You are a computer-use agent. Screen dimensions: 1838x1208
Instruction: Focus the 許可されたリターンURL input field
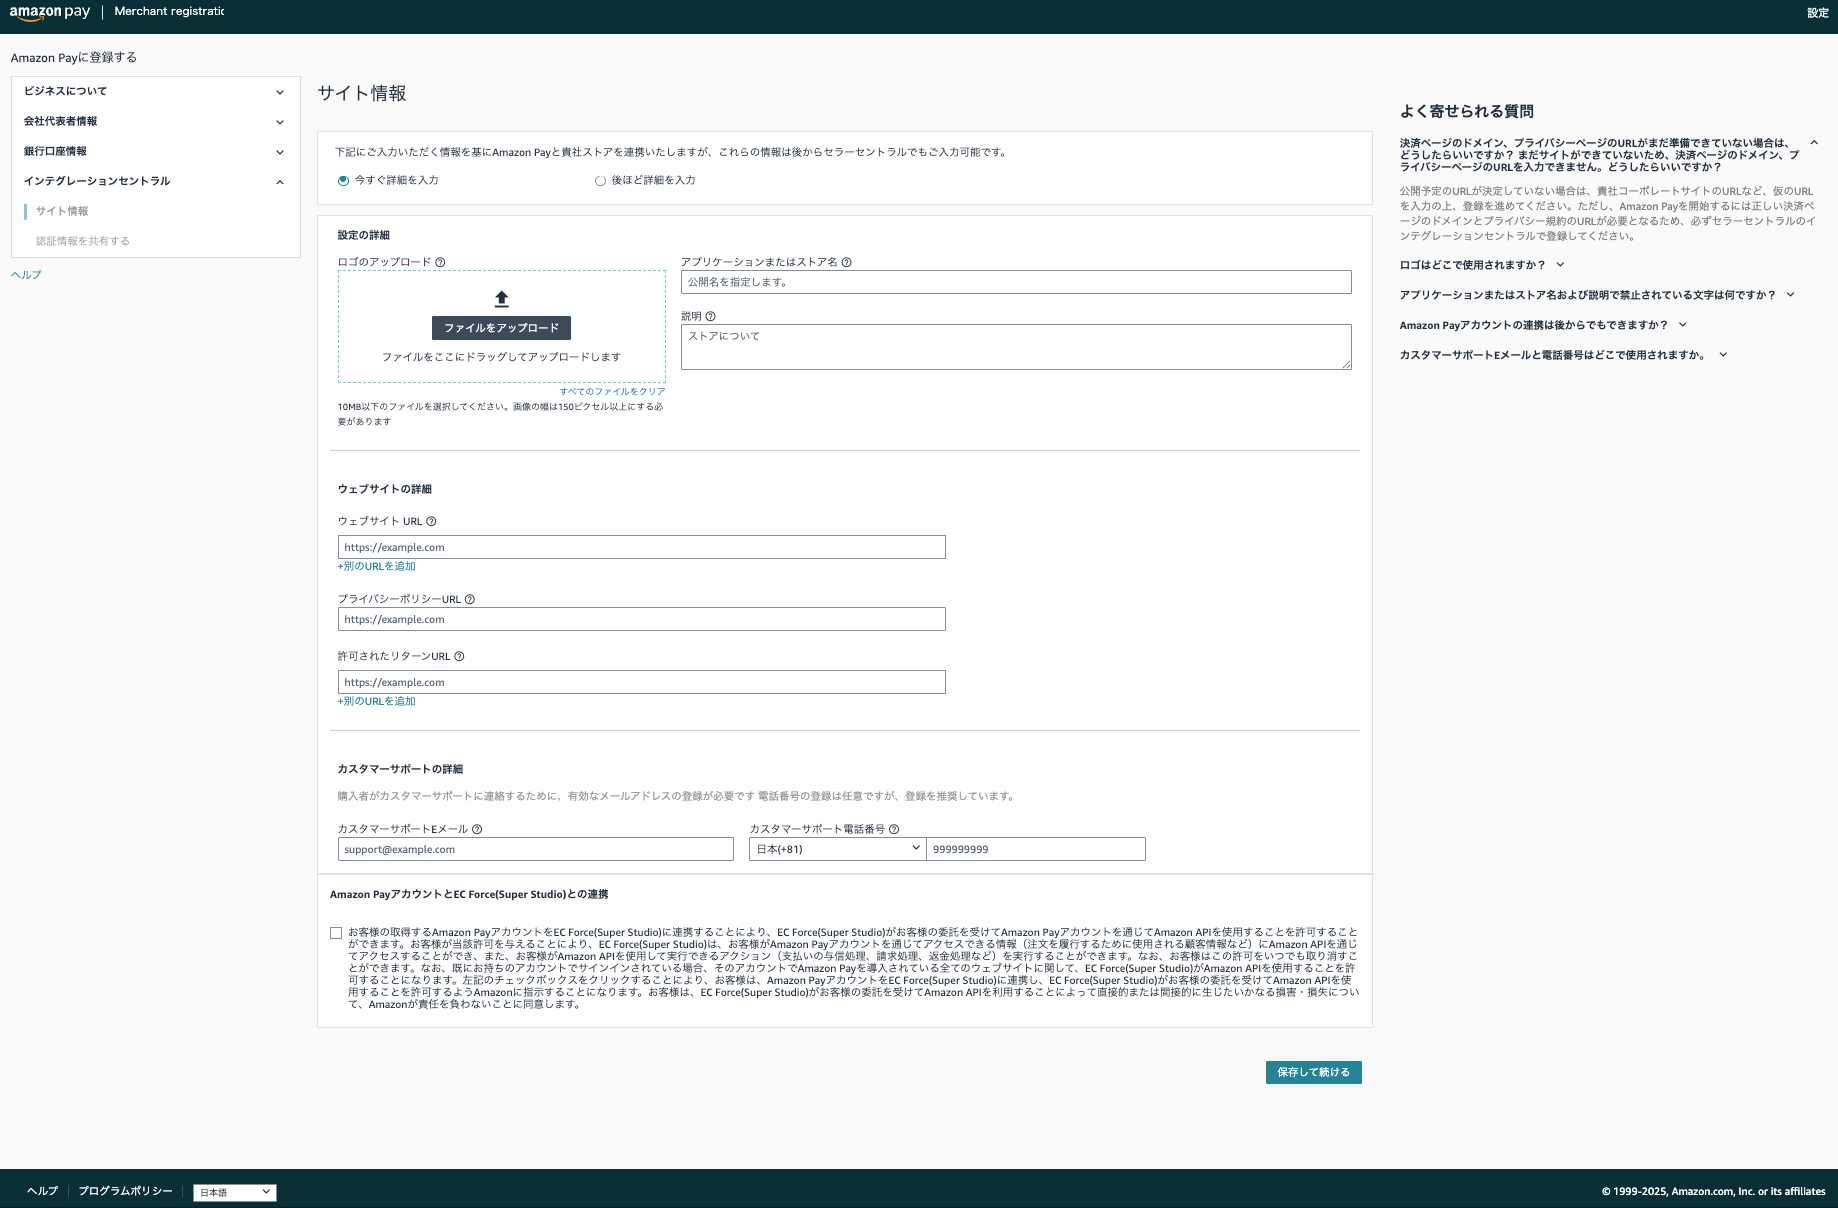[x=642, y=682]
